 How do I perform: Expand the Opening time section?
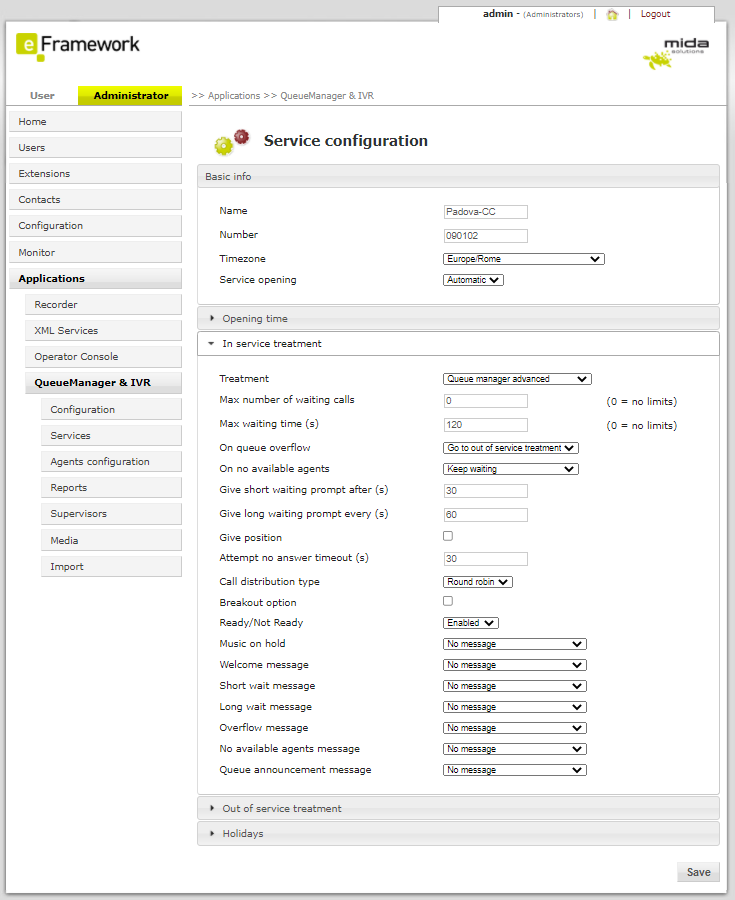[x=458, y=319]
